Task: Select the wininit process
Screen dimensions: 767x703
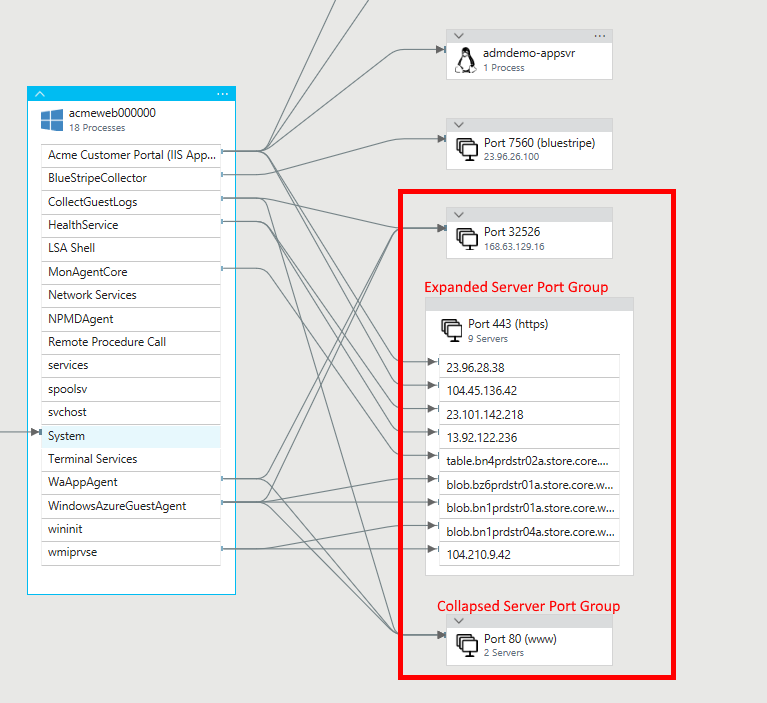Action: coord(131,529)
